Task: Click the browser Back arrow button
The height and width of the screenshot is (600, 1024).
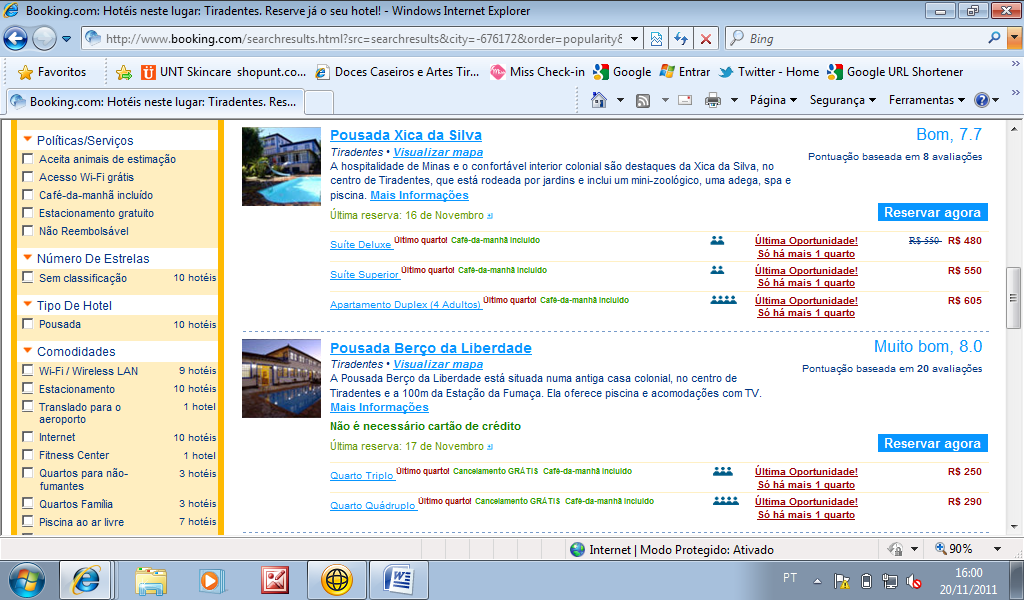Action: [16, 39]
